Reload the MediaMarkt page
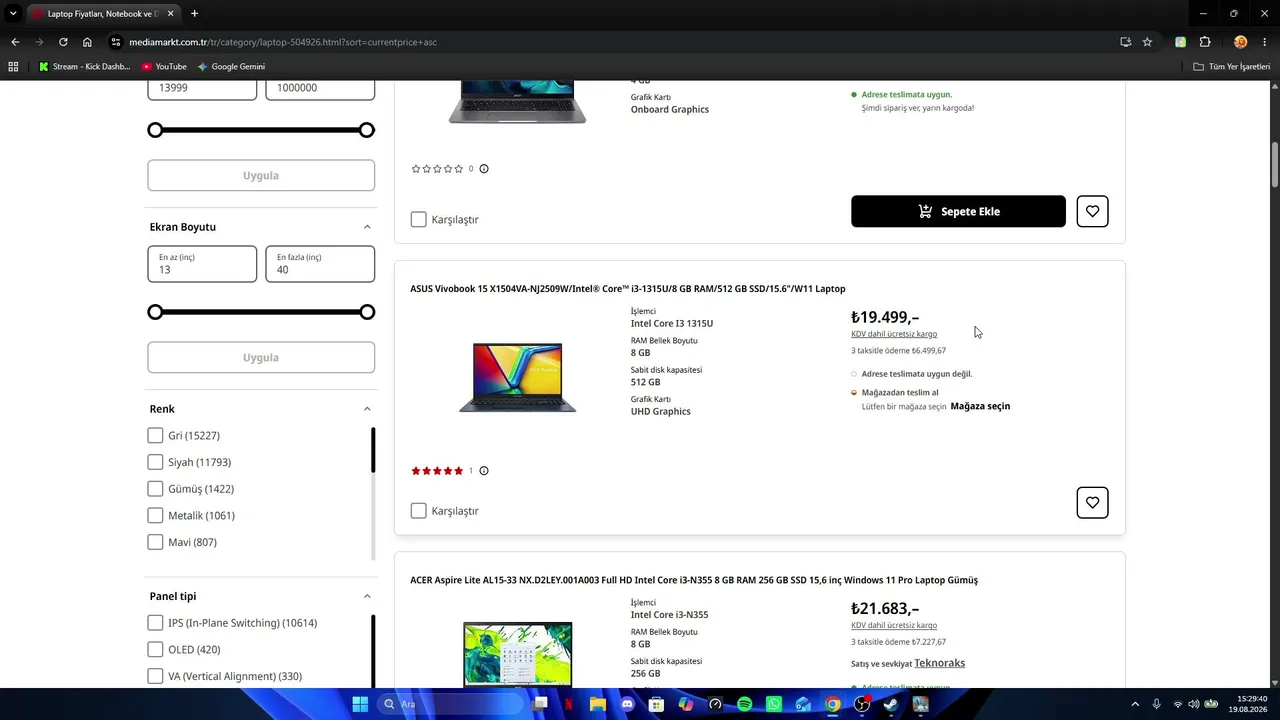 (63, 42)
